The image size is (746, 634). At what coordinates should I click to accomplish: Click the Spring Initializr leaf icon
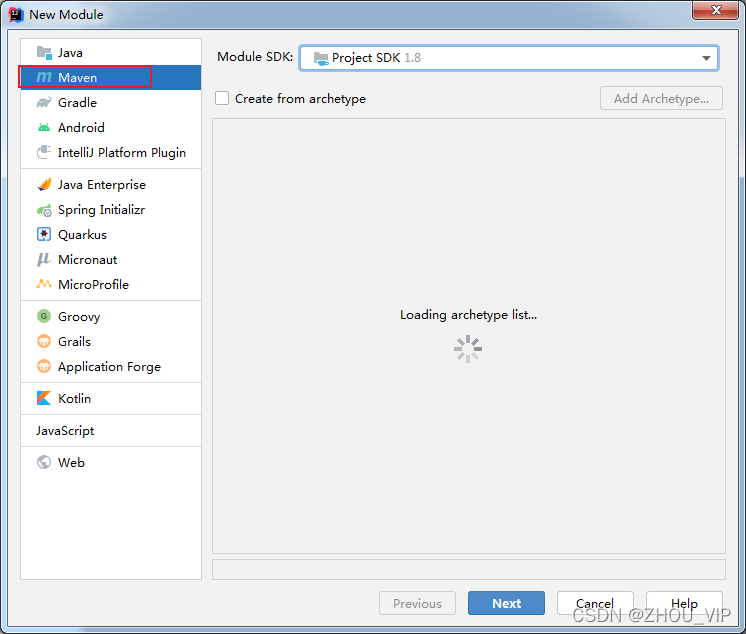click(x=44, y=210)
